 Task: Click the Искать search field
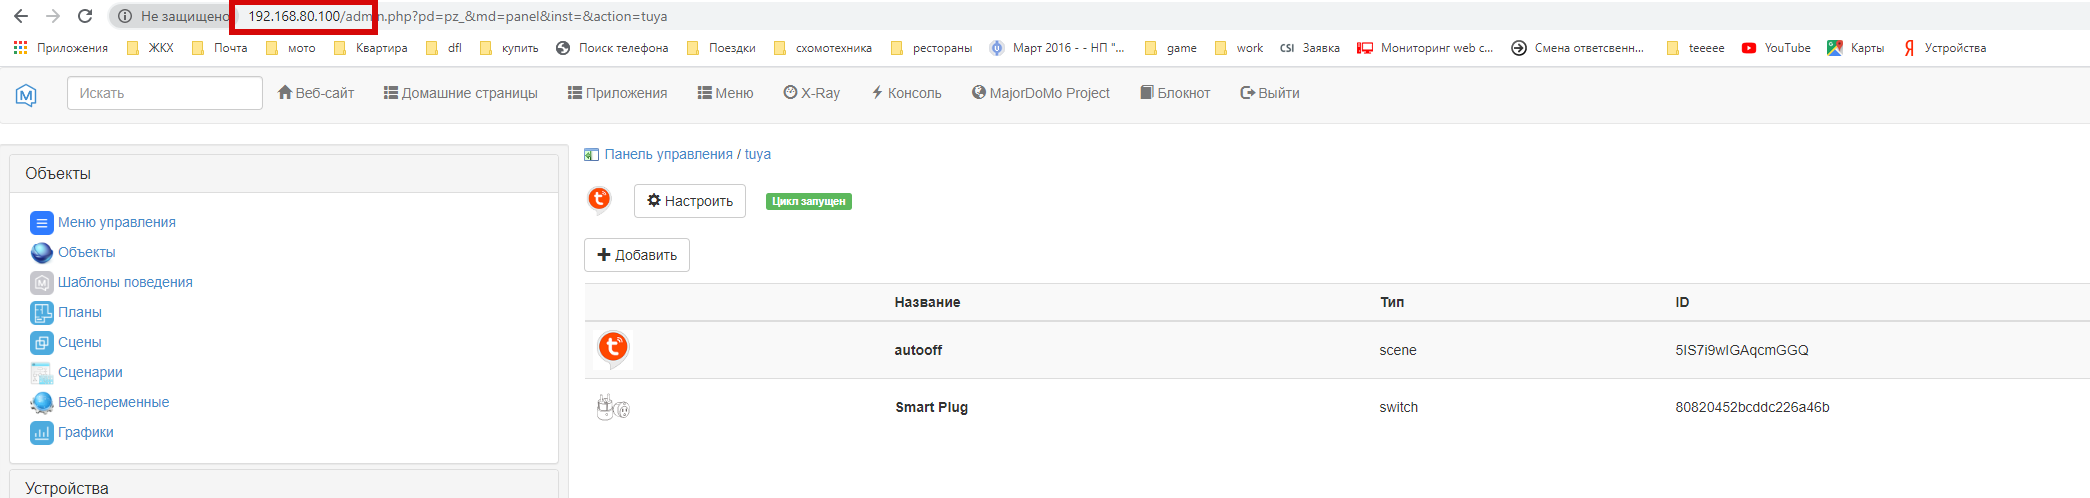click(164, 93)
